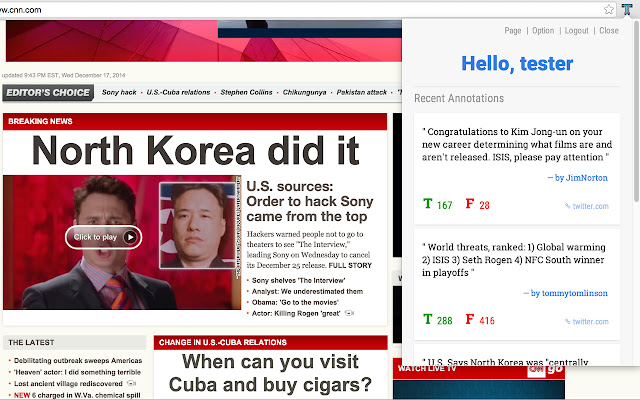Open When can you visit Cuba headline

pyautogui.click(x=270, y=373)
